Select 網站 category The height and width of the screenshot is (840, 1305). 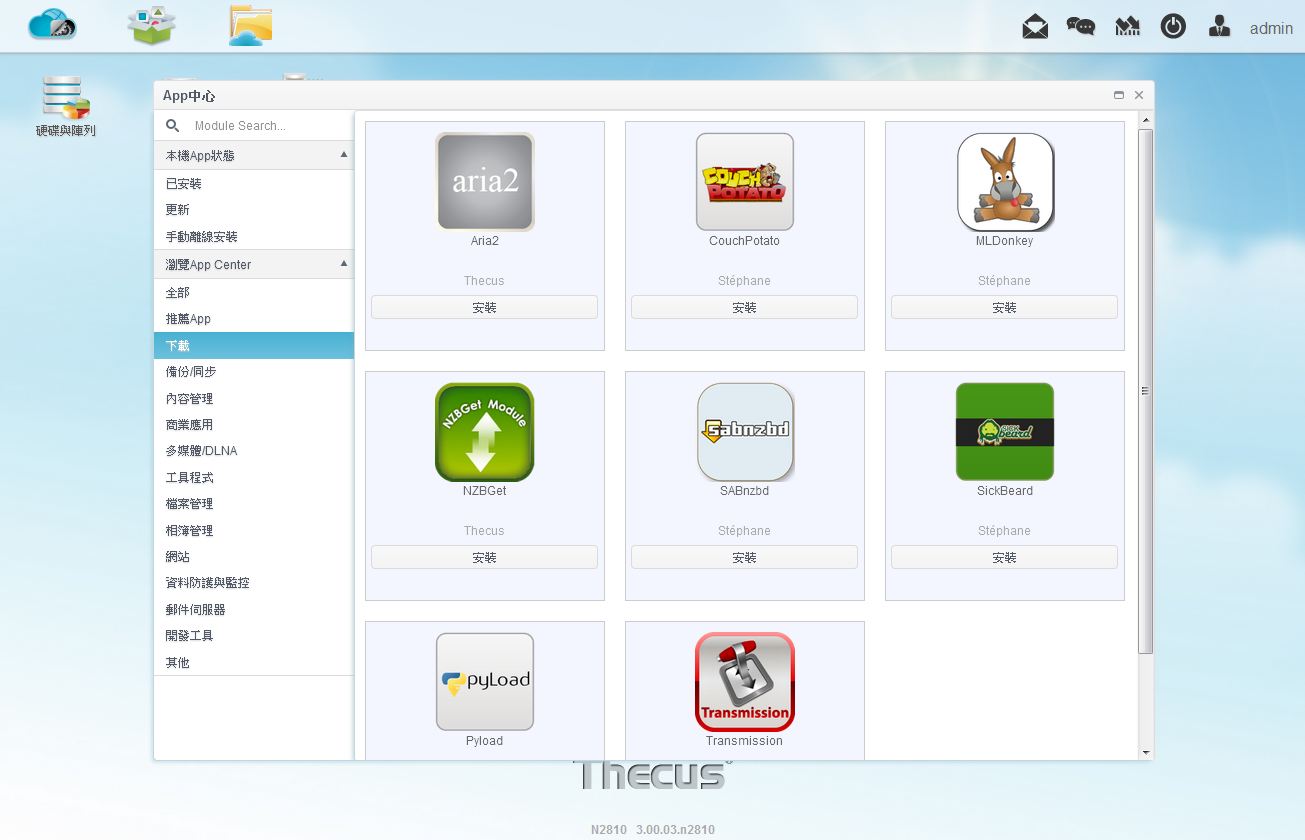(x=254, y=557)
